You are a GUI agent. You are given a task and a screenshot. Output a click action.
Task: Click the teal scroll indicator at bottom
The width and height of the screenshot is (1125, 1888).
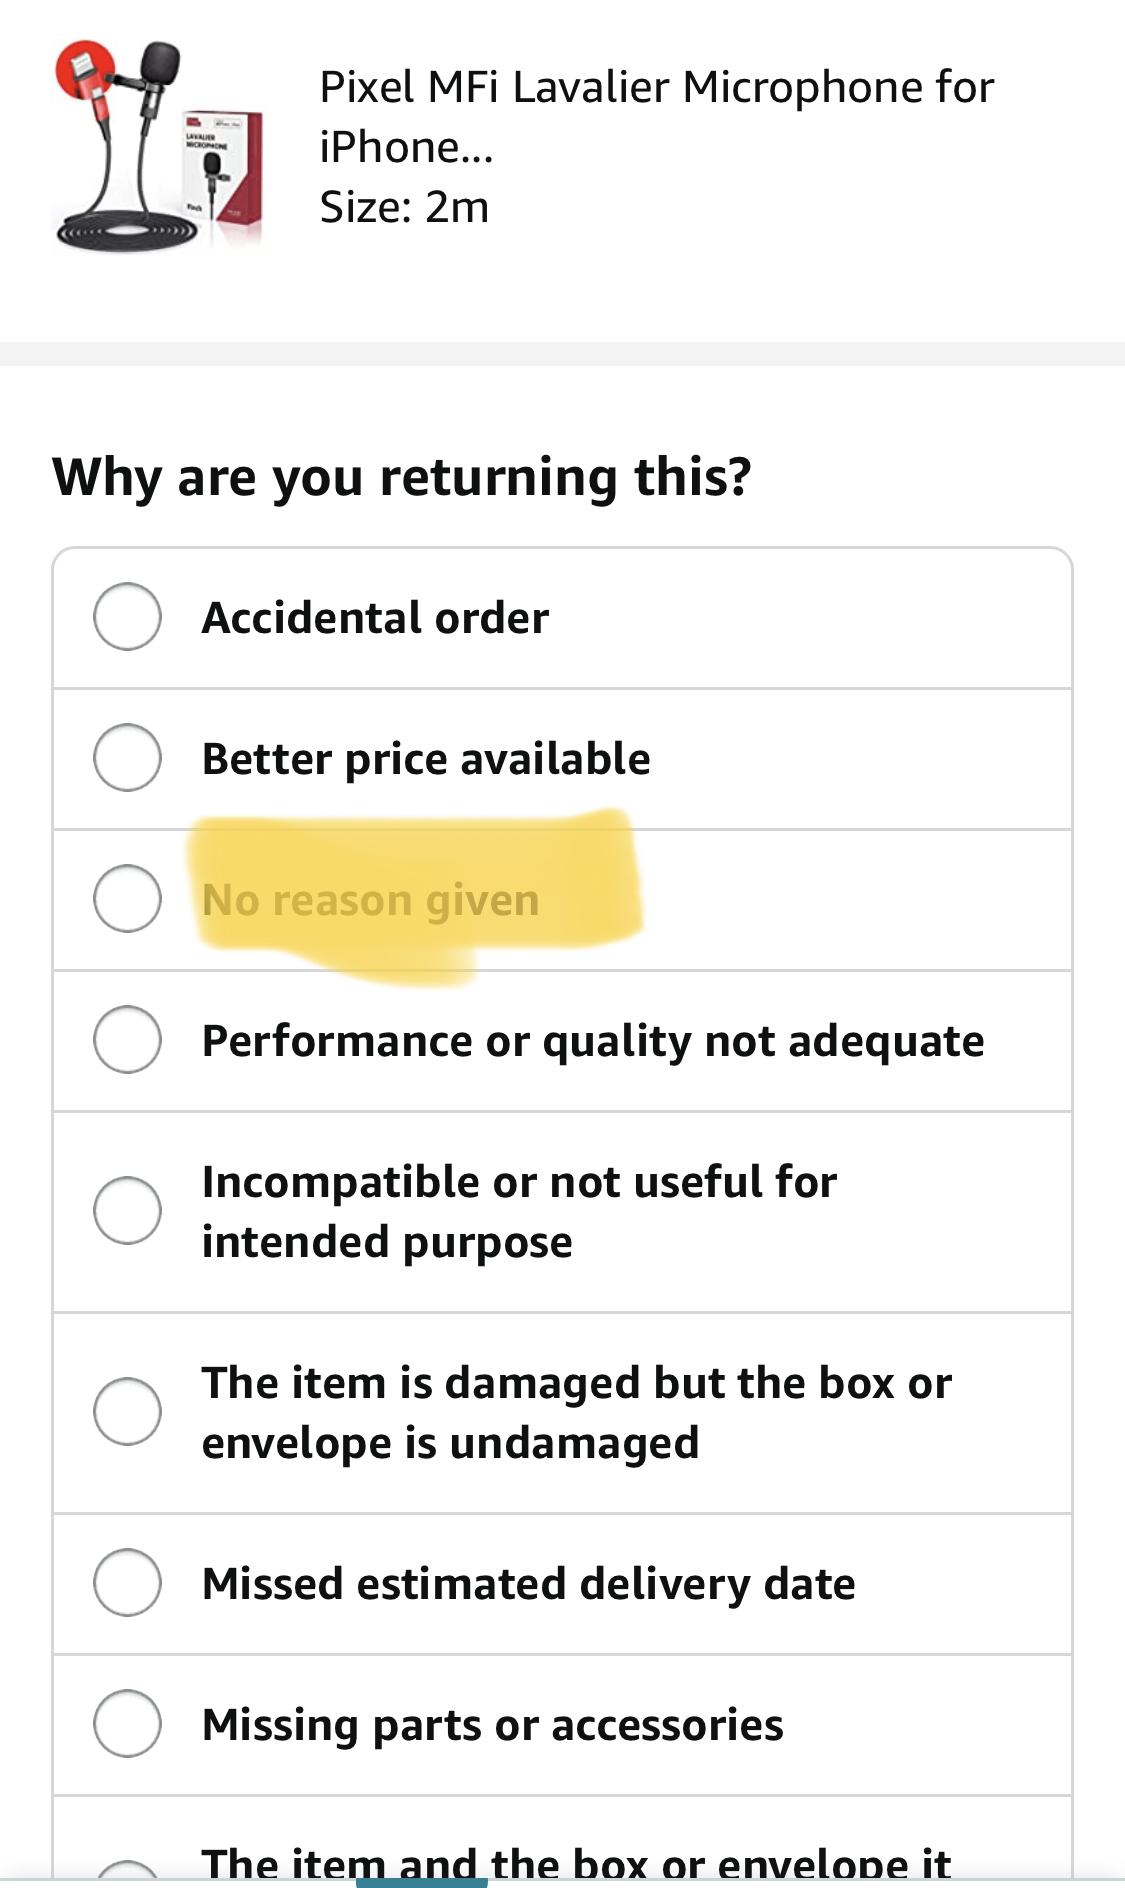[x=421, y=1882]
